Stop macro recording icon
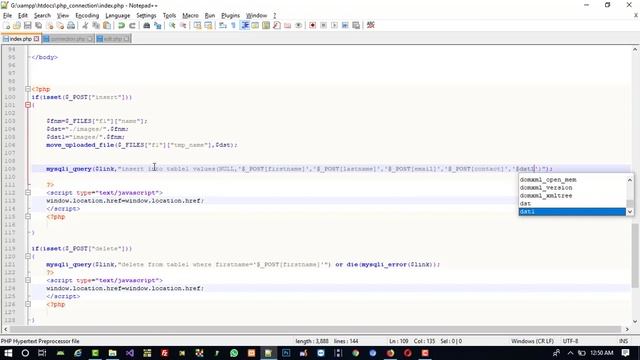 (x=323, y=25)
